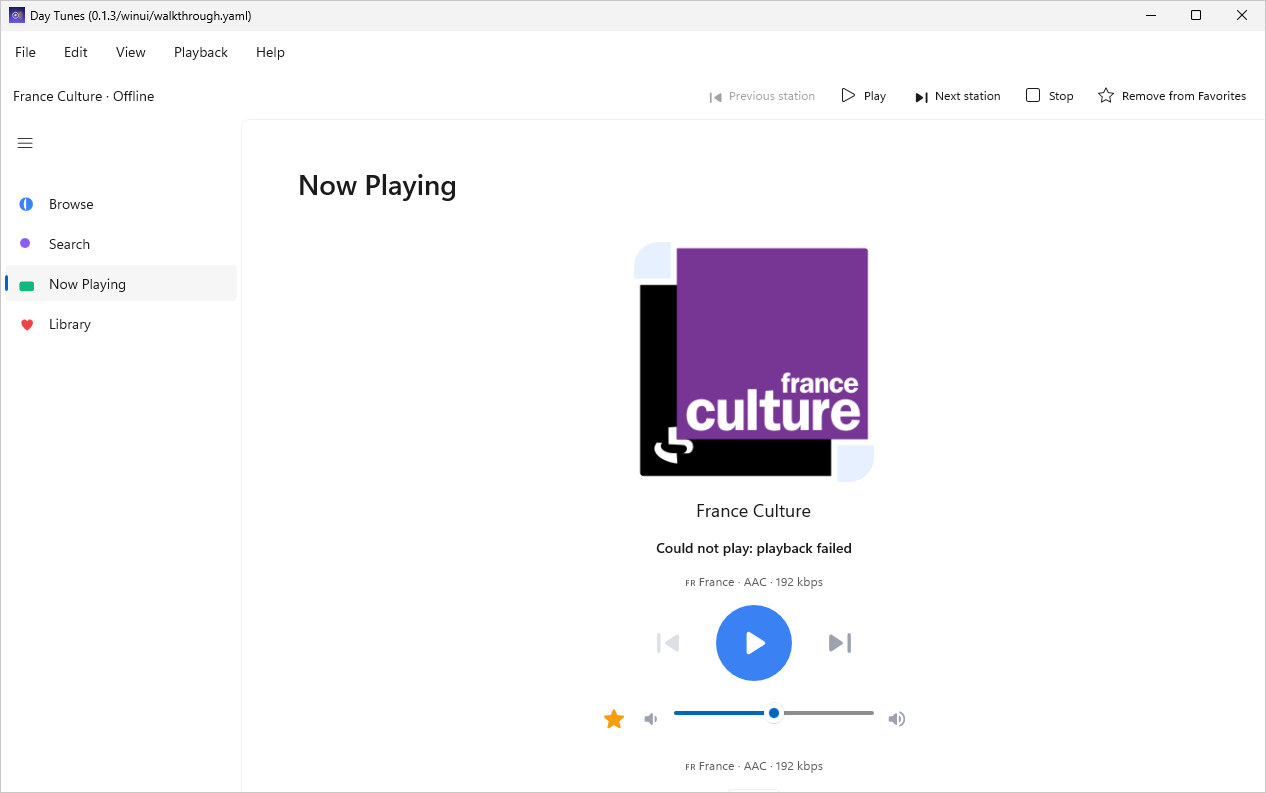
Task: Click the previous track icon under artwork
Action: pos(668,643)
